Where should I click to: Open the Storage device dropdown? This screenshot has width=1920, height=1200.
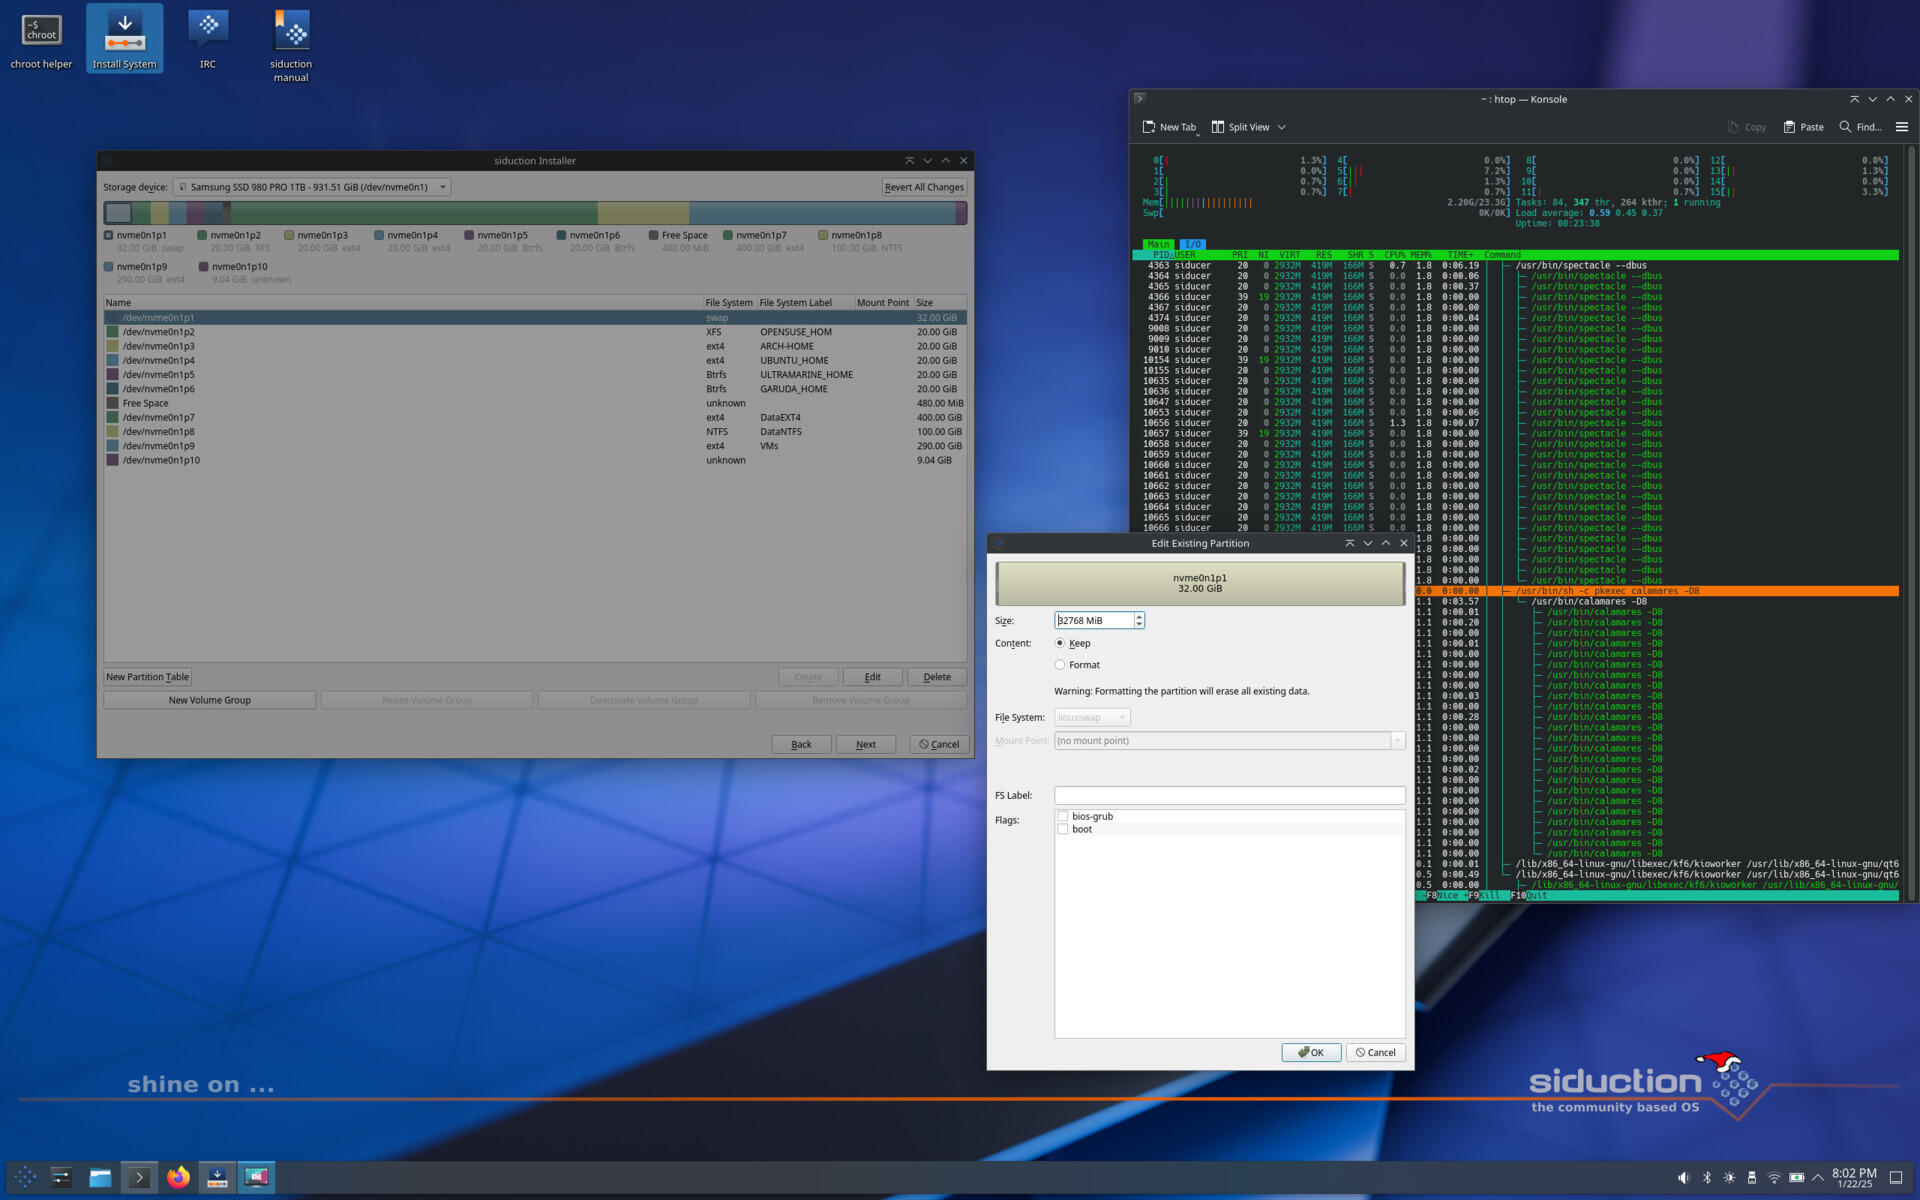pos(311,187)
